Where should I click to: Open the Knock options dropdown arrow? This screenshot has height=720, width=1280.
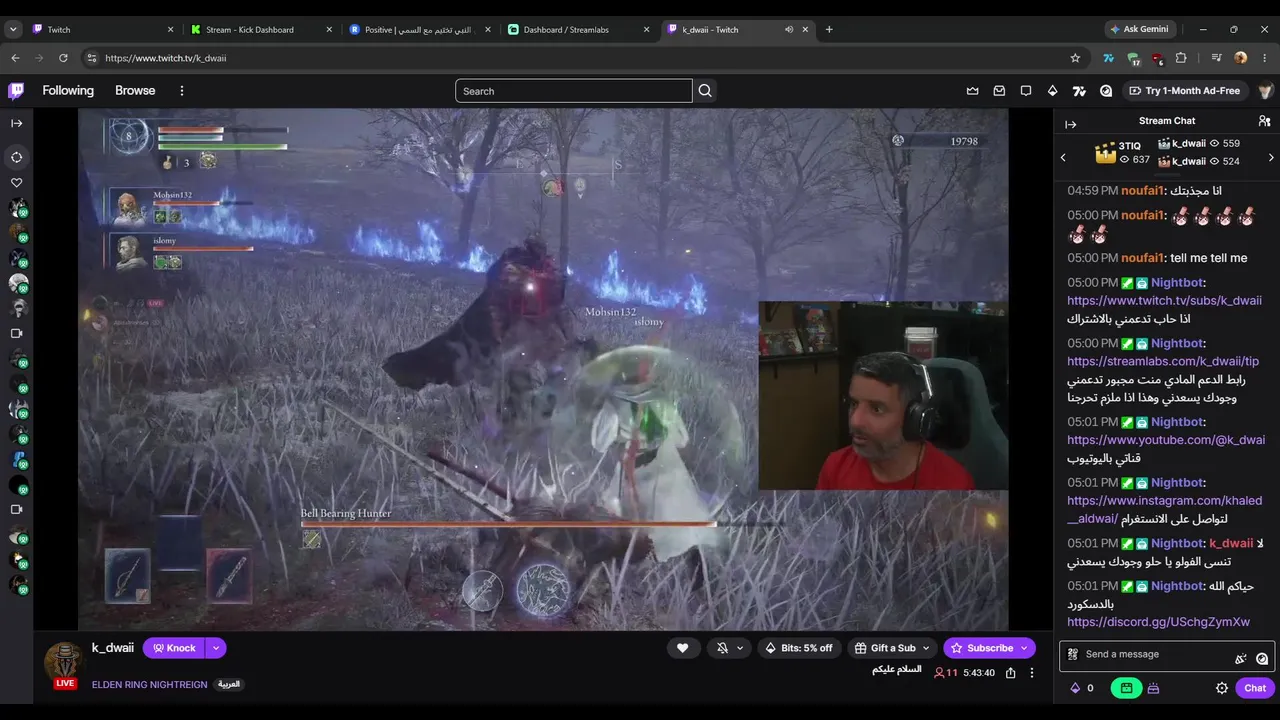[215, 648]
